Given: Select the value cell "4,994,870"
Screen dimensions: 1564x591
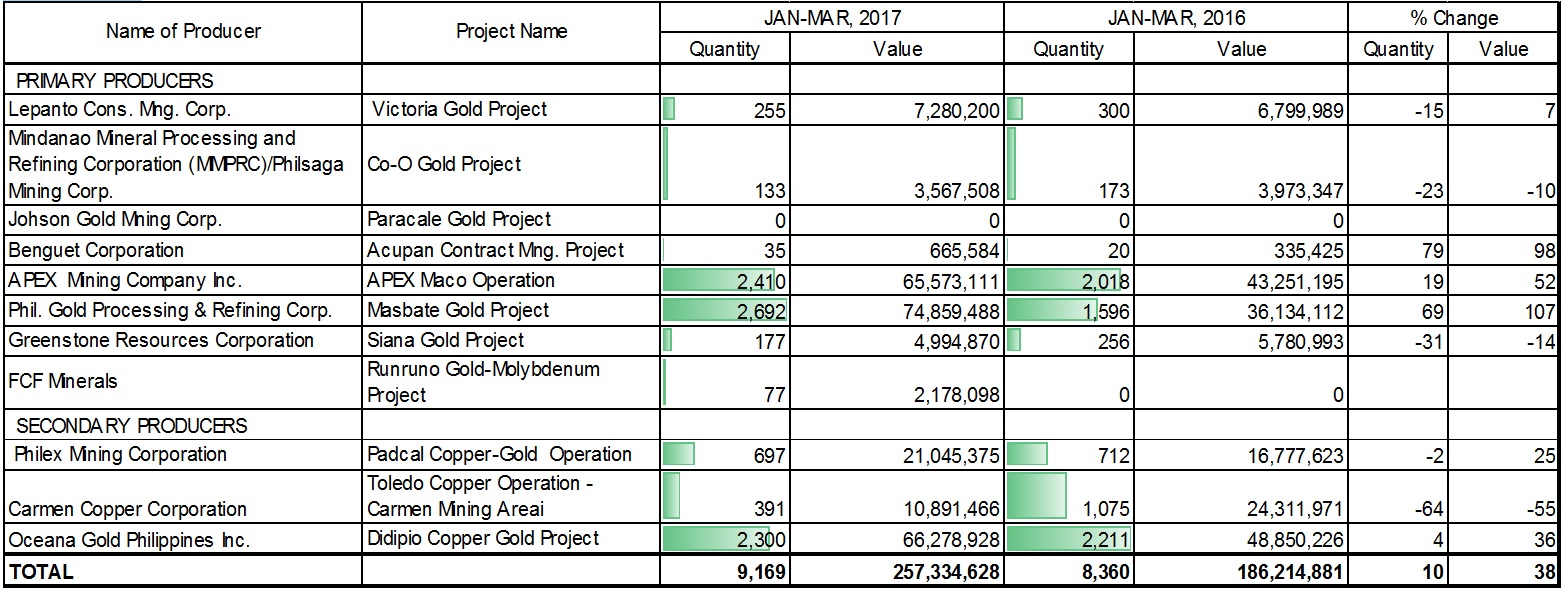Looking at the screenshot, I should (x=896, y=341).
